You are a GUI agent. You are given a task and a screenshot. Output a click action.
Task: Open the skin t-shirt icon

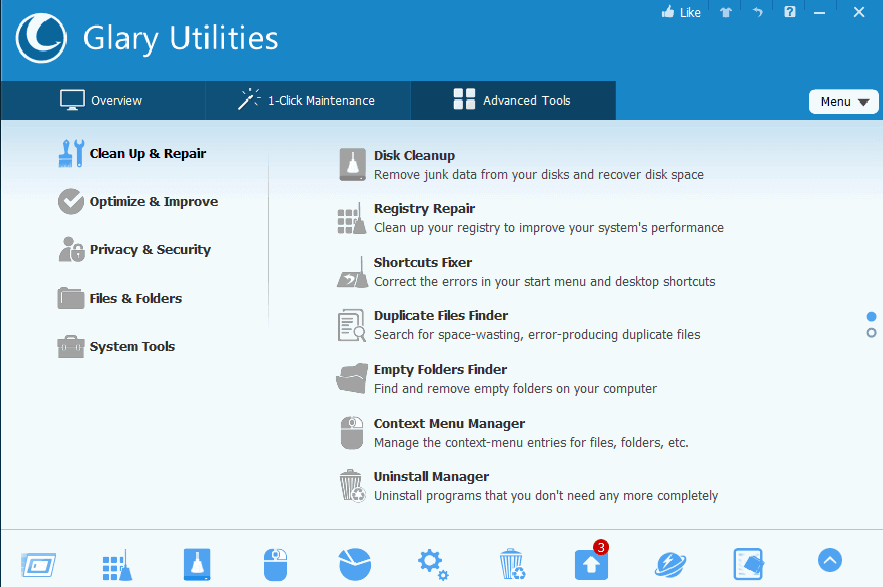tap(726, 12)
